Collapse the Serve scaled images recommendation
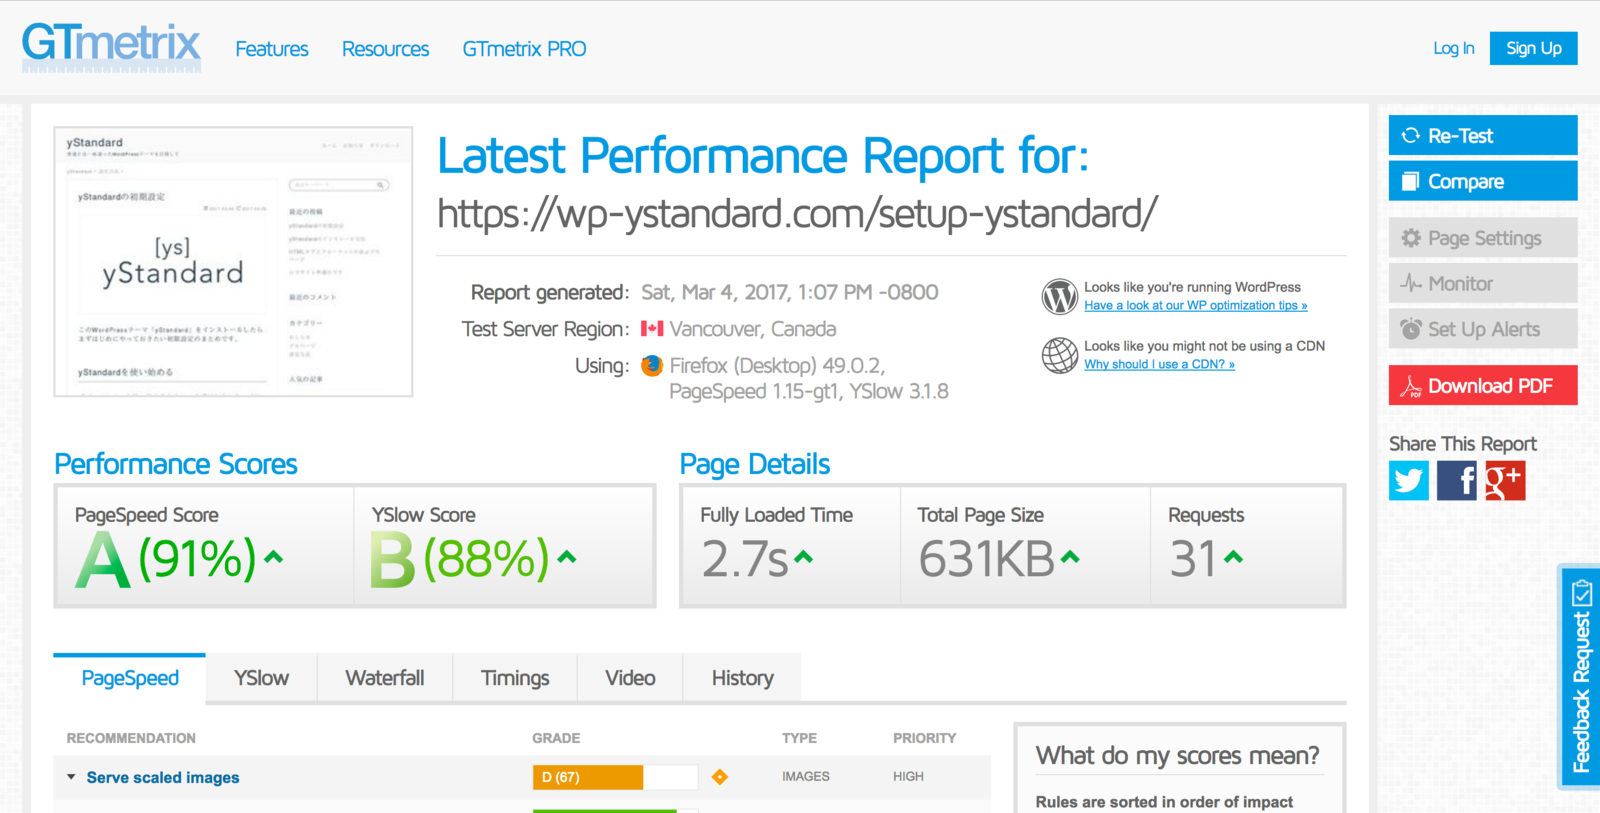The height and width of the screenshot is (813, 1600). click(71, 777)
